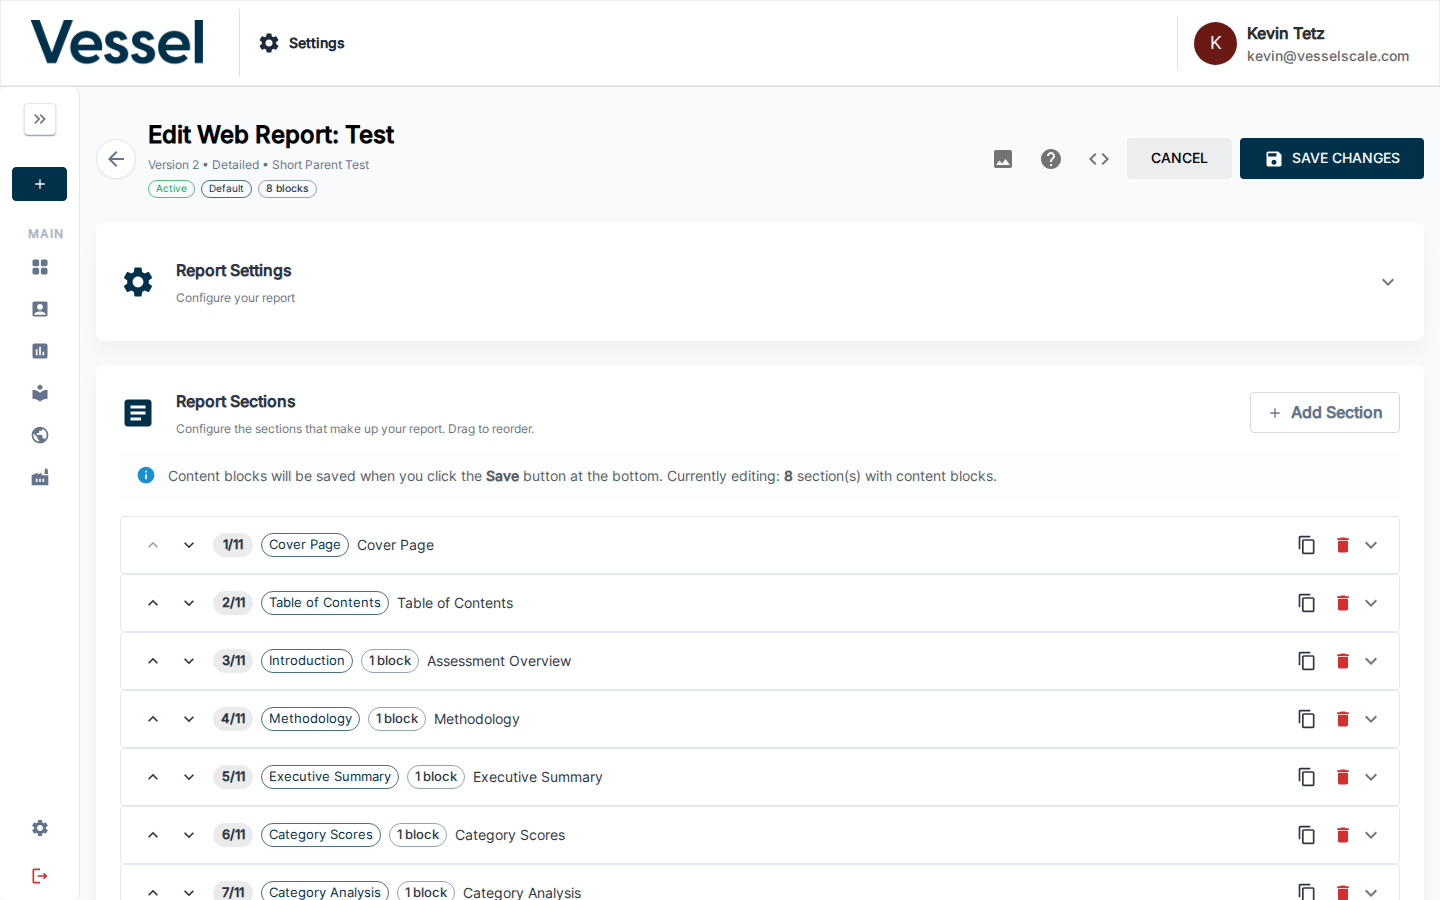
Task: Duplicate the Cover Page section
Action: point(1307,545)
